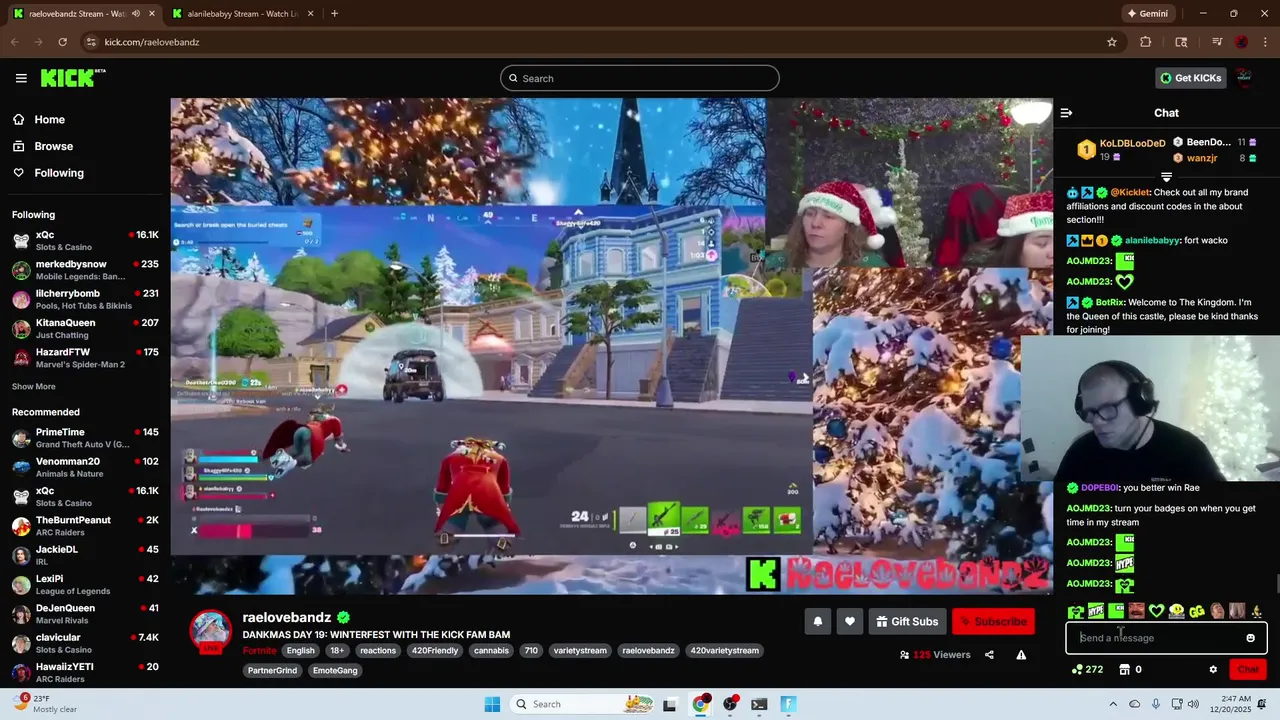Open a new browser tab
Viewport: 1280px width, 720px height.
coord(334,14)
